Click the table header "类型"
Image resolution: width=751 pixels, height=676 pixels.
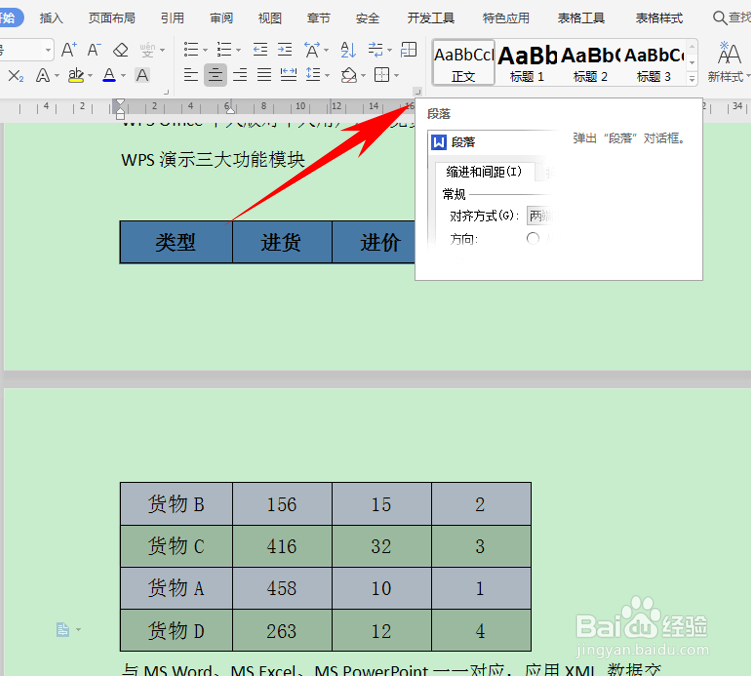pyautogui.click(x=176, y=242)
